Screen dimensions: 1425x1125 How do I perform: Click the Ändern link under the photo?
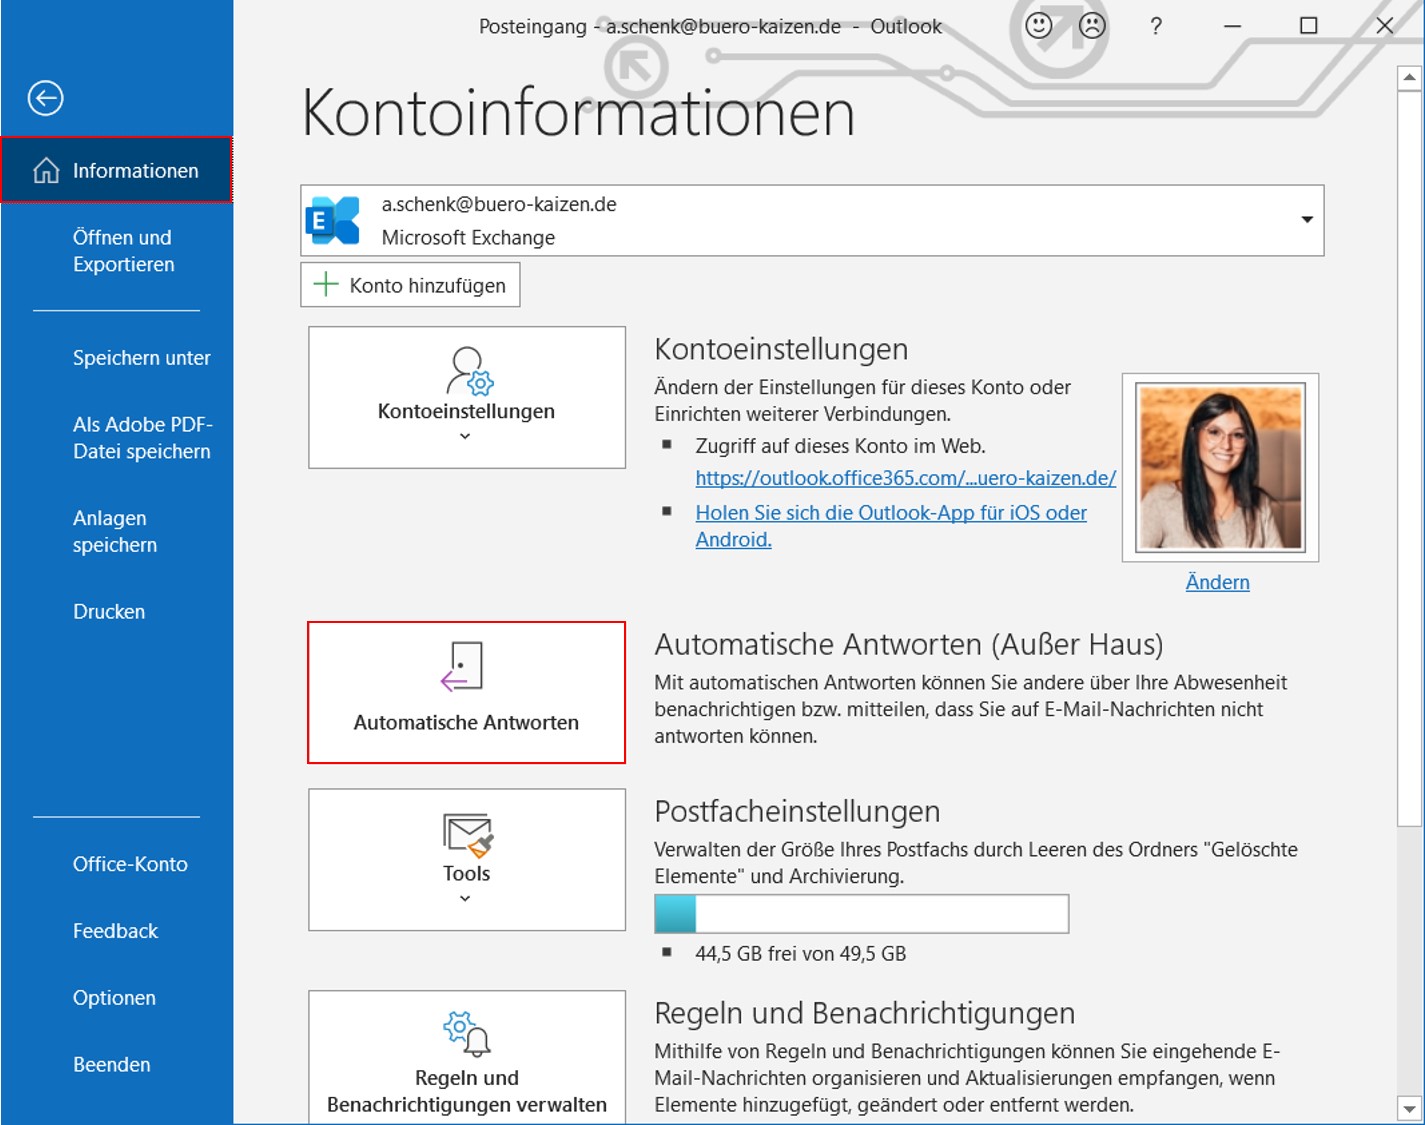pos(1217,582)
